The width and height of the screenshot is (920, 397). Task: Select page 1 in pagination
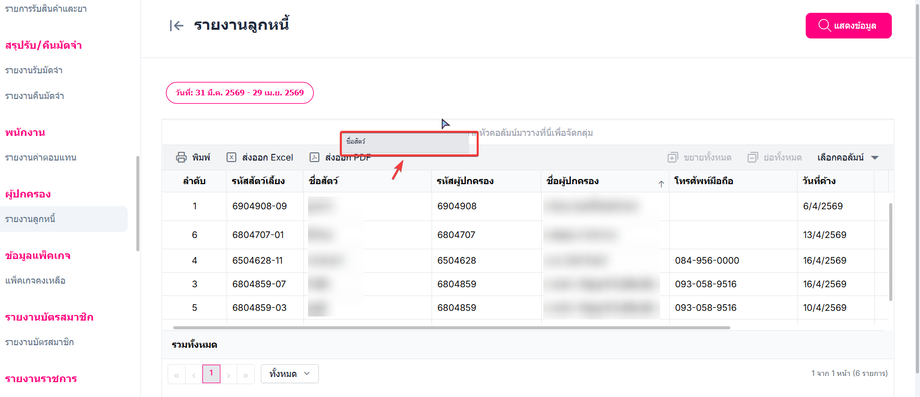[211, 374]
